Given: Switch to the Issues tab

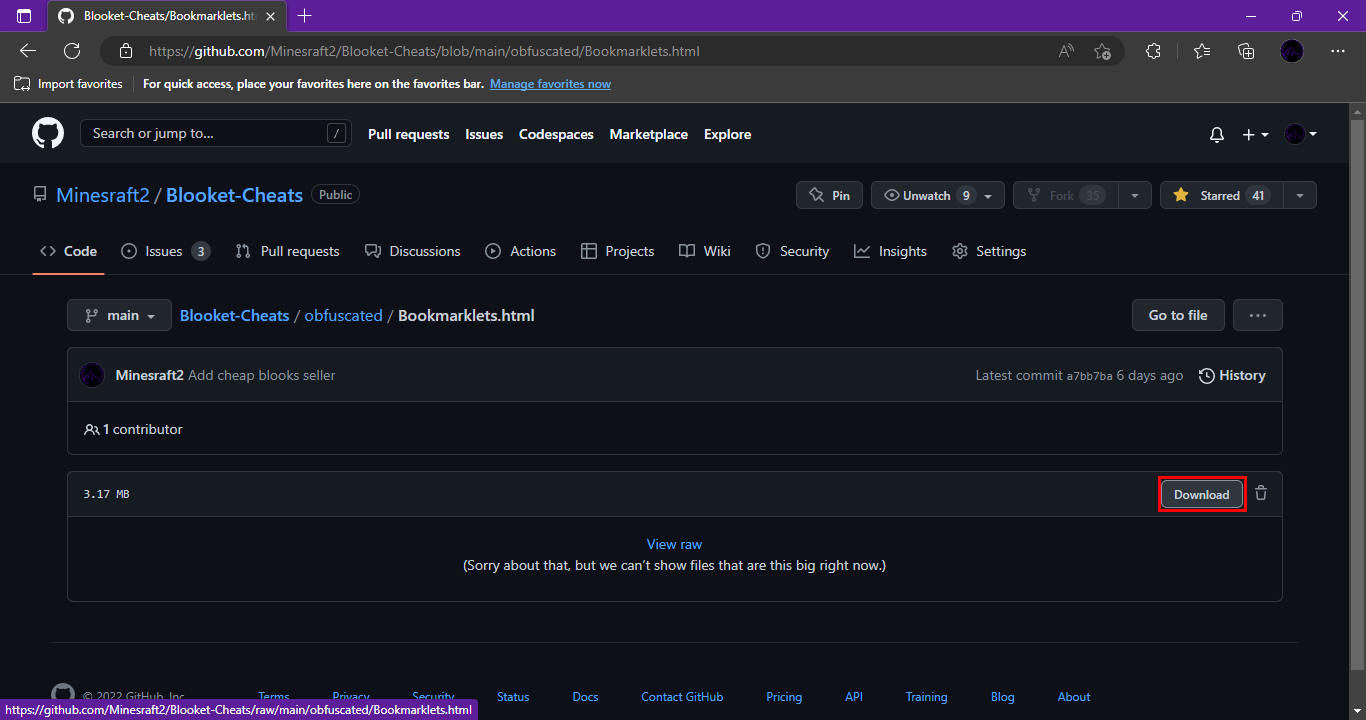Looking at the screenshot, I should coord(165,251).
